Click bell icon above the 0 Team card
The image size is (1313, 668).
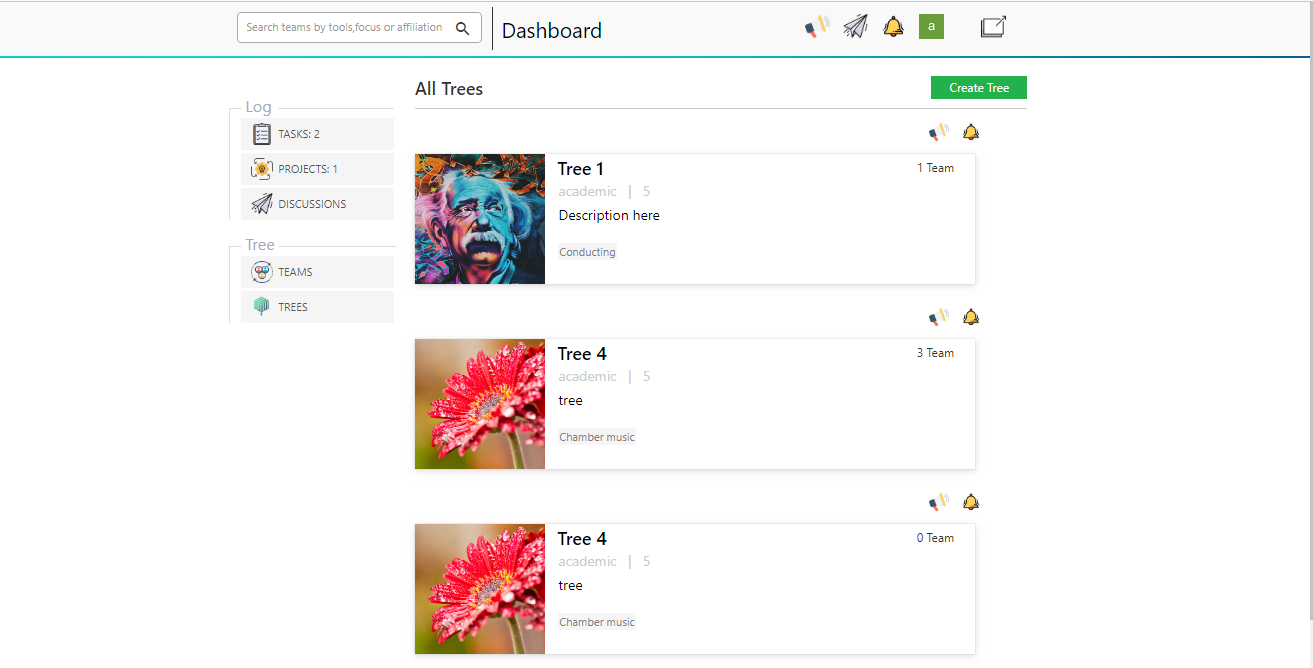[x=970, y=502]
